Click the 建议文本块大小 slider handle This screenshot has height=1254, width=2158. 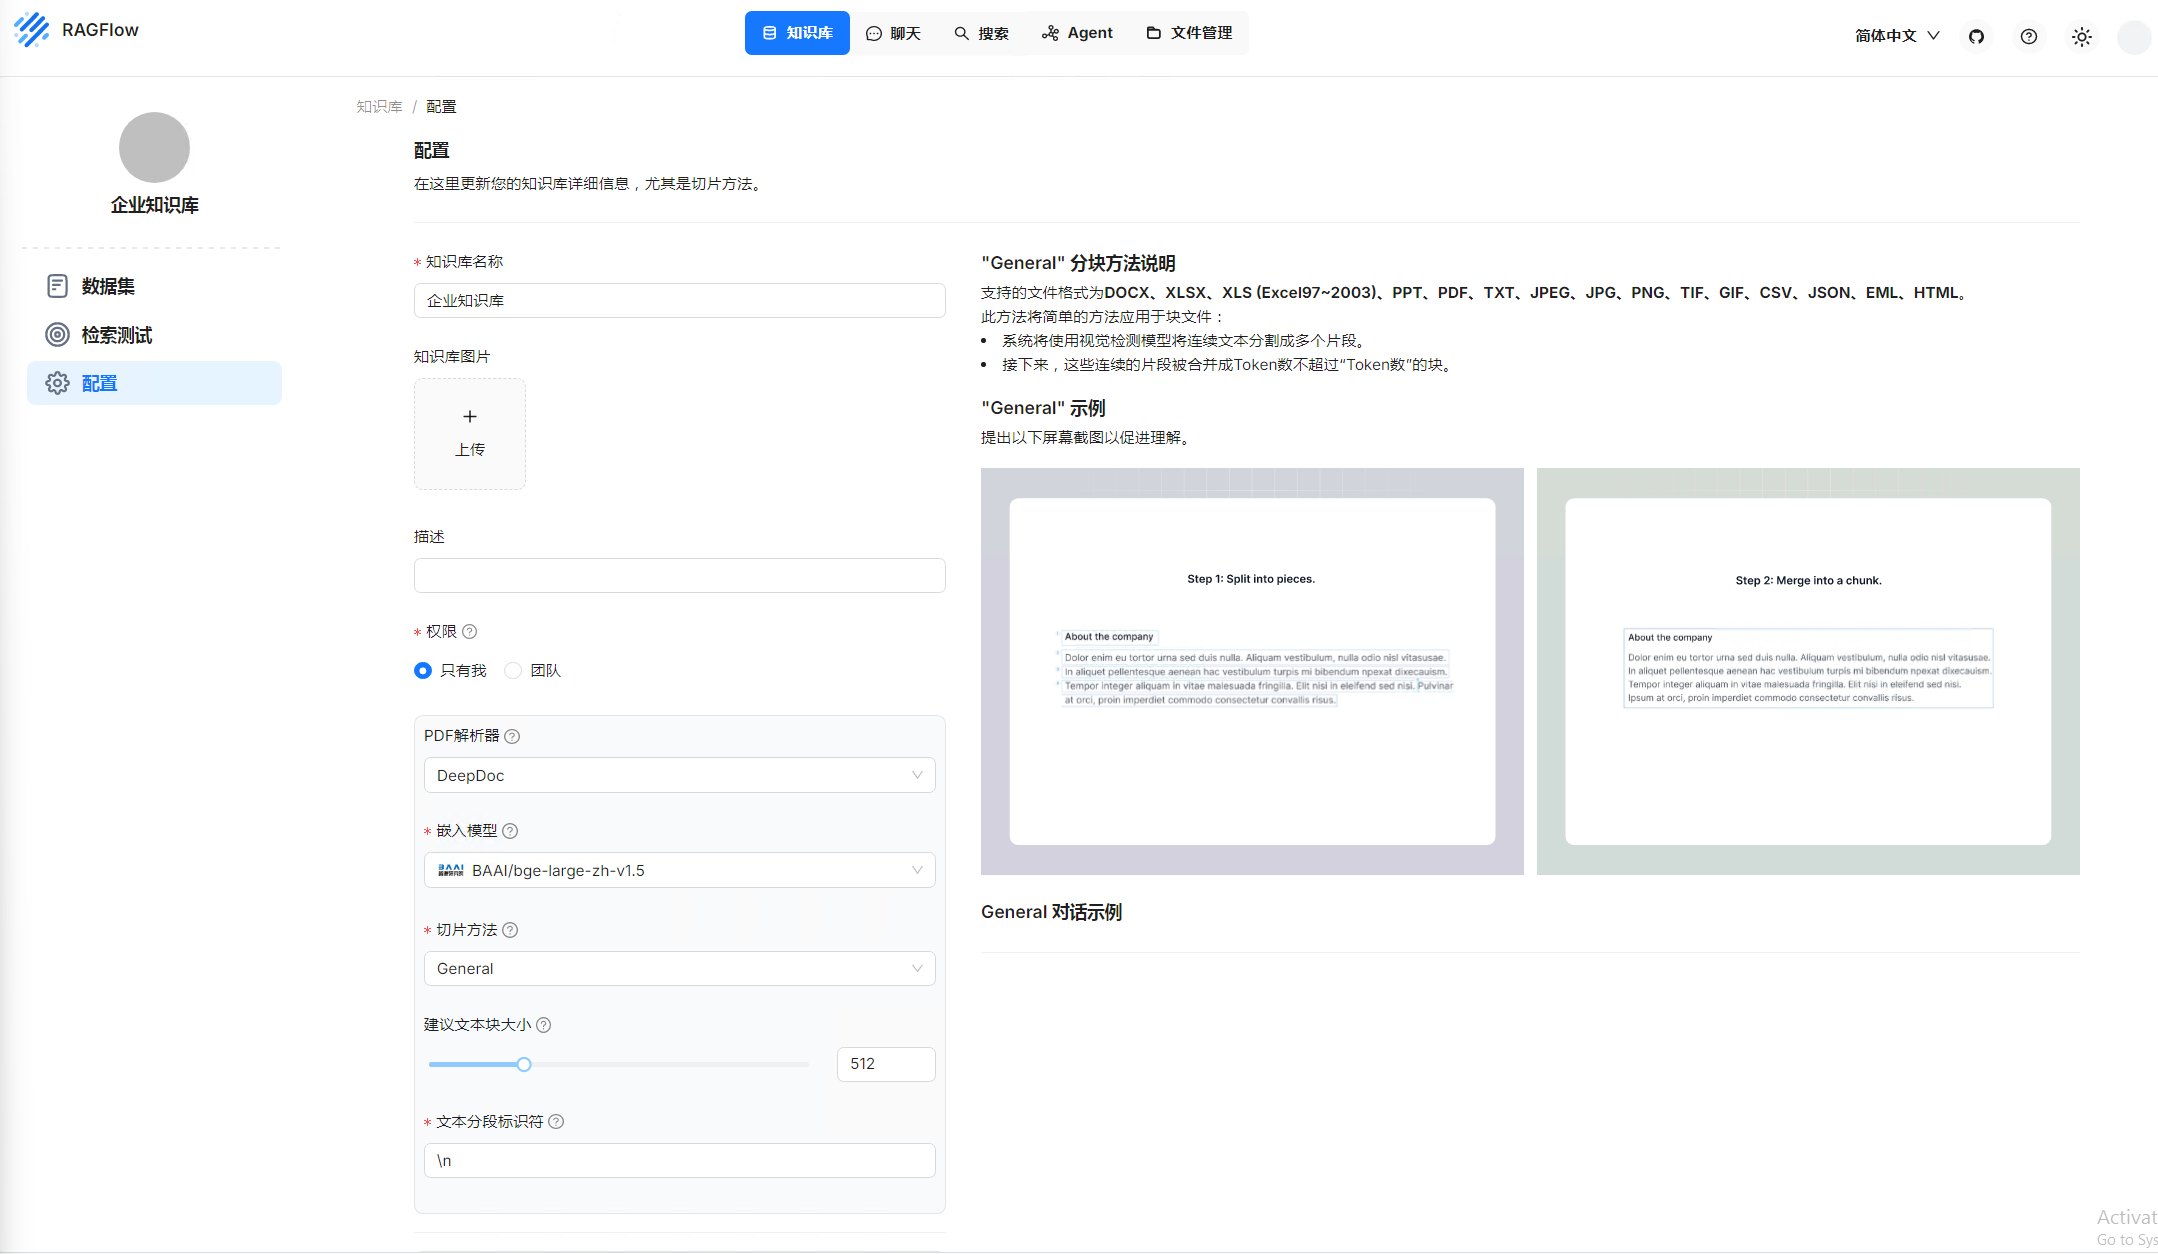pos(524,1065)
